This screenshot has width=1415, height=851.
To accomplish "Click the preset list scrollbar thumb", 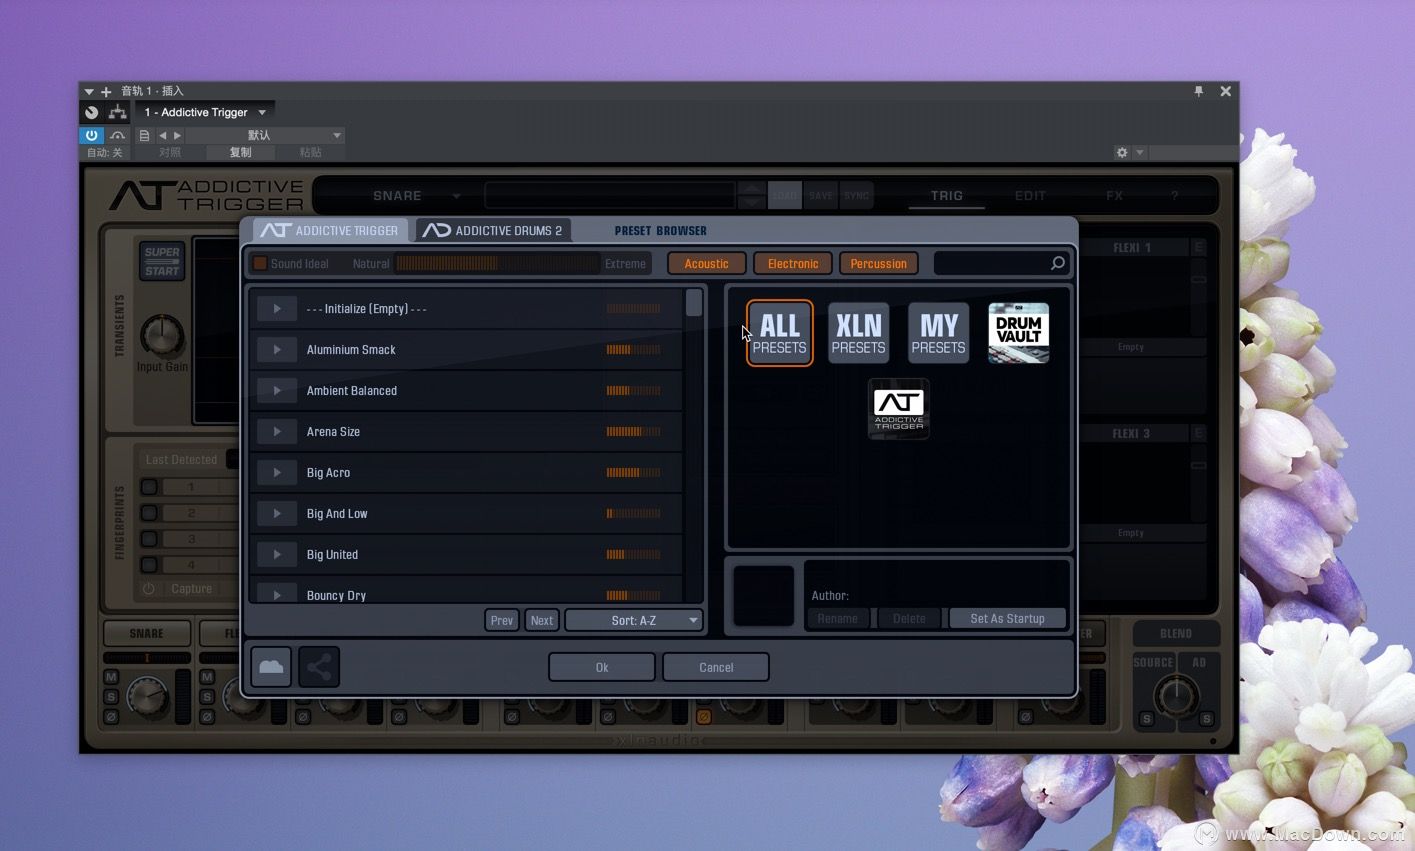I will pyautogui.click(x=693, y=303).
